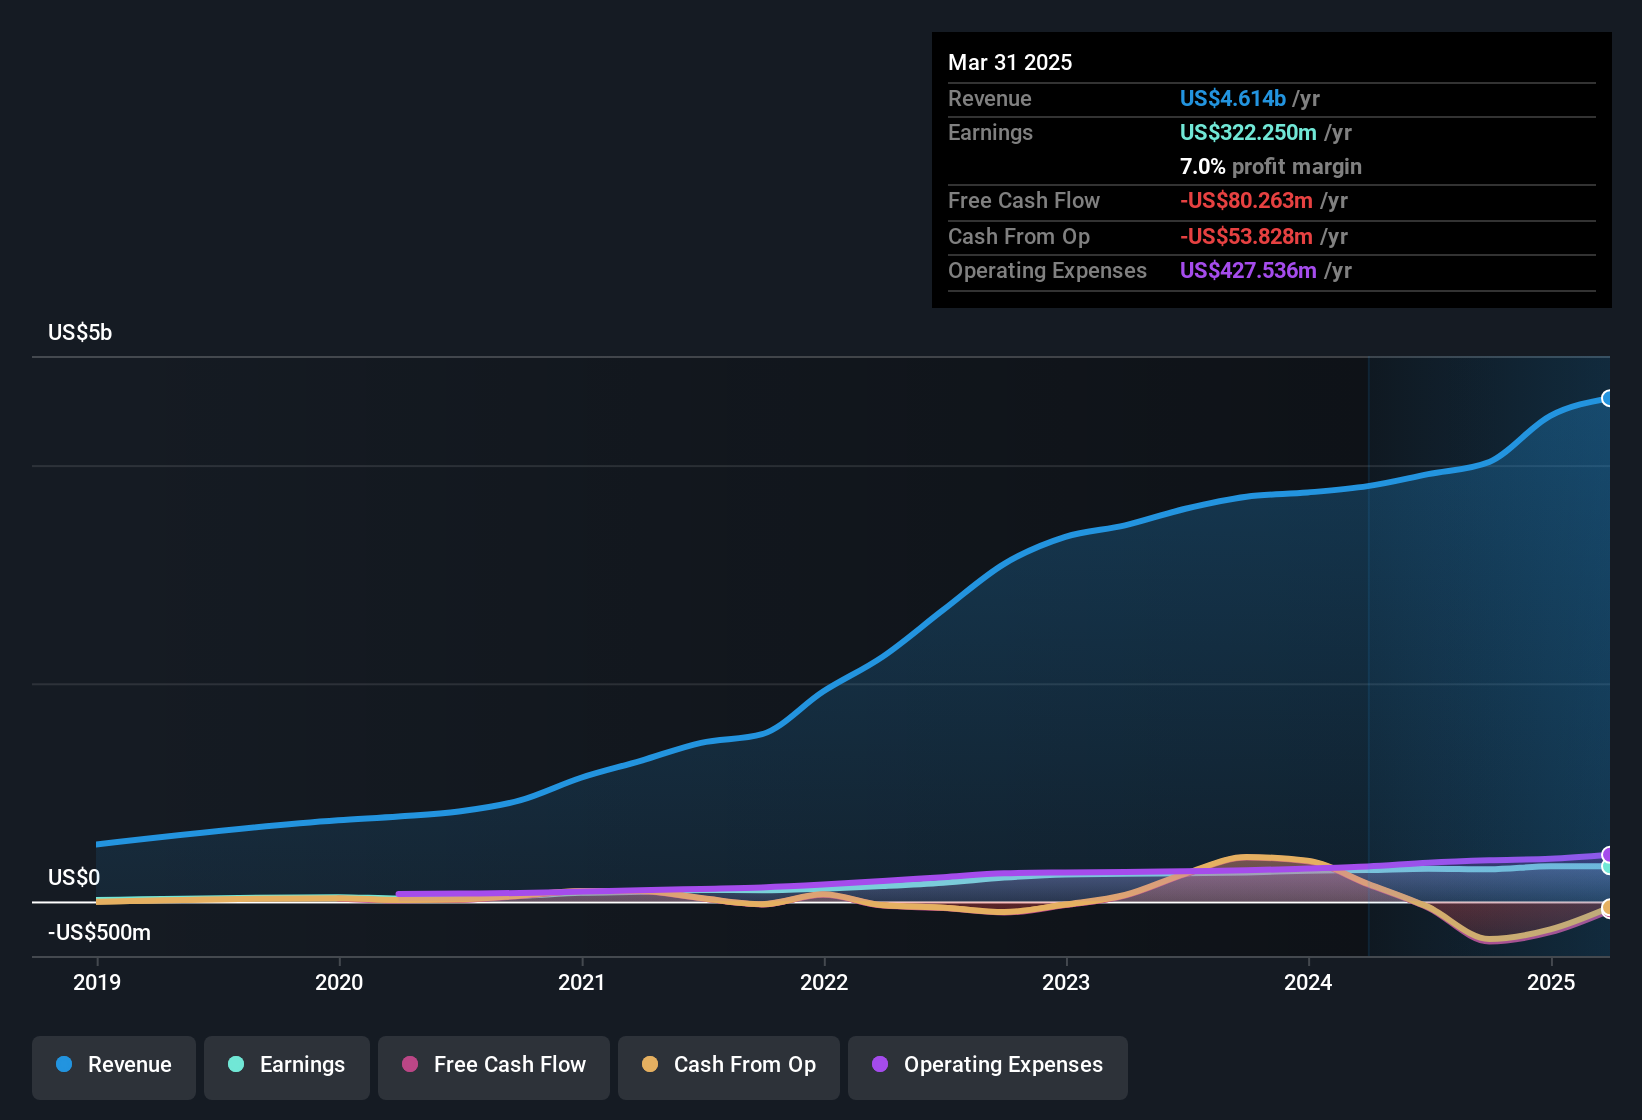Click the 2020 x-axis label

pyautogui.click(x=339, y=982)
